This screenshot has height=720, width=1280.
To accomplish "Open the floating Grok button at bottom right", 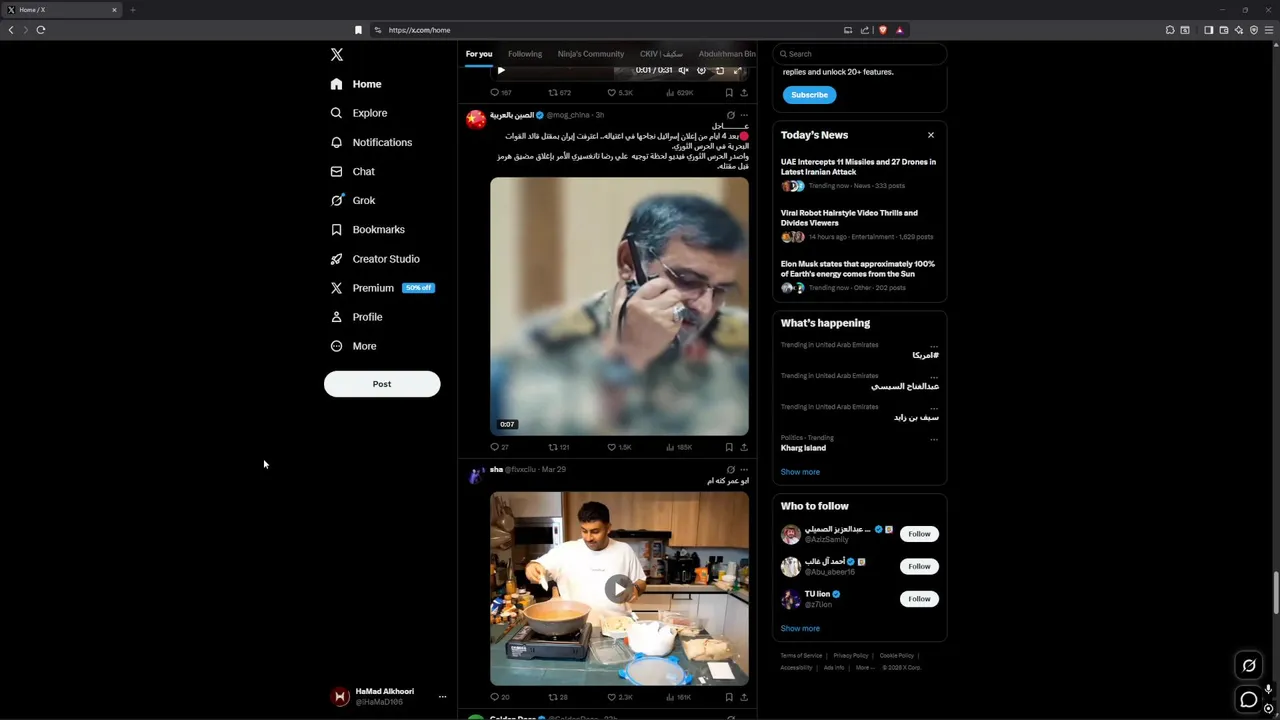I will click(x=1249, y=665).
